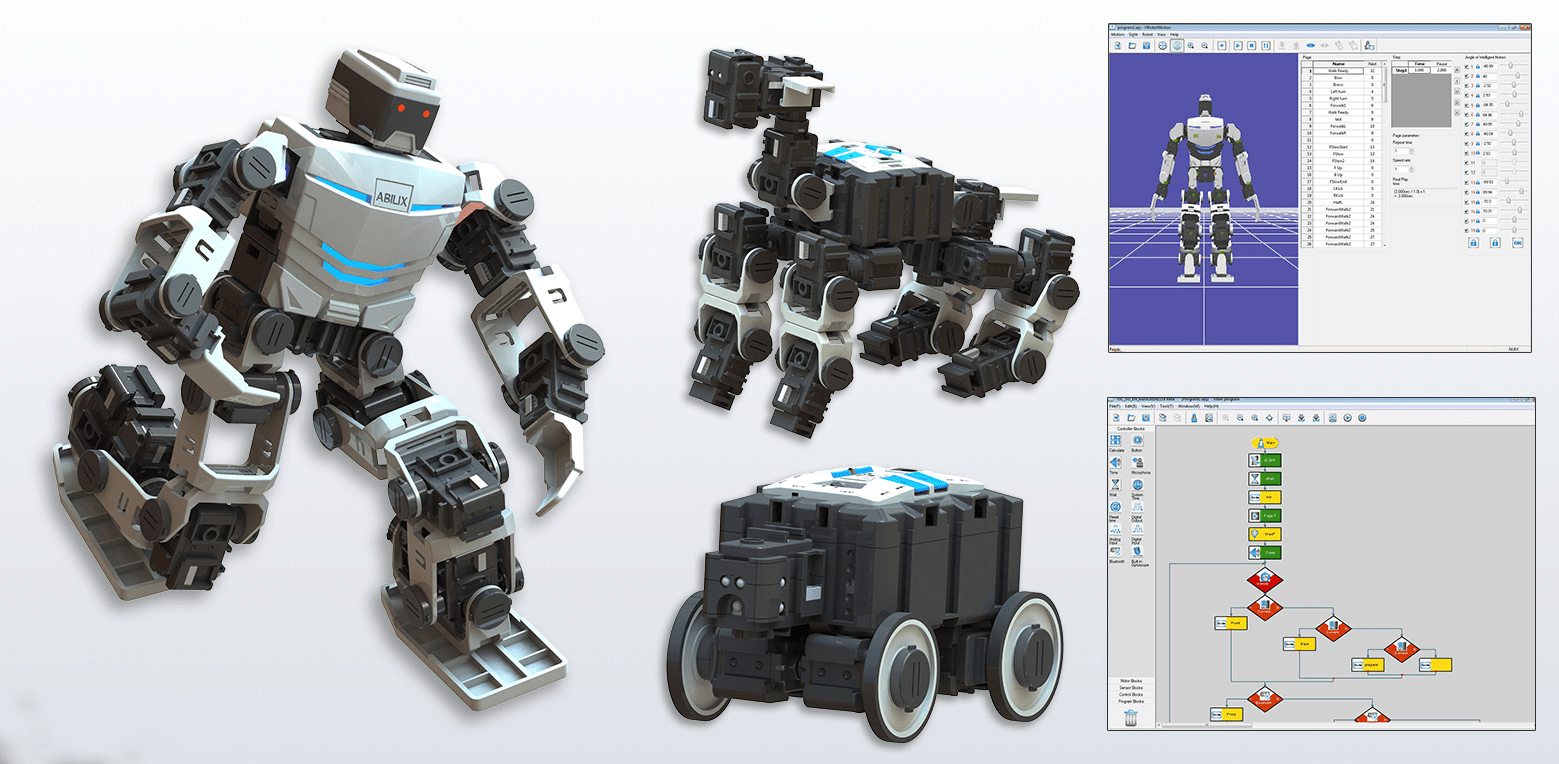
Task: Click the OK button below motor angles
Action: pos(1517,242)
